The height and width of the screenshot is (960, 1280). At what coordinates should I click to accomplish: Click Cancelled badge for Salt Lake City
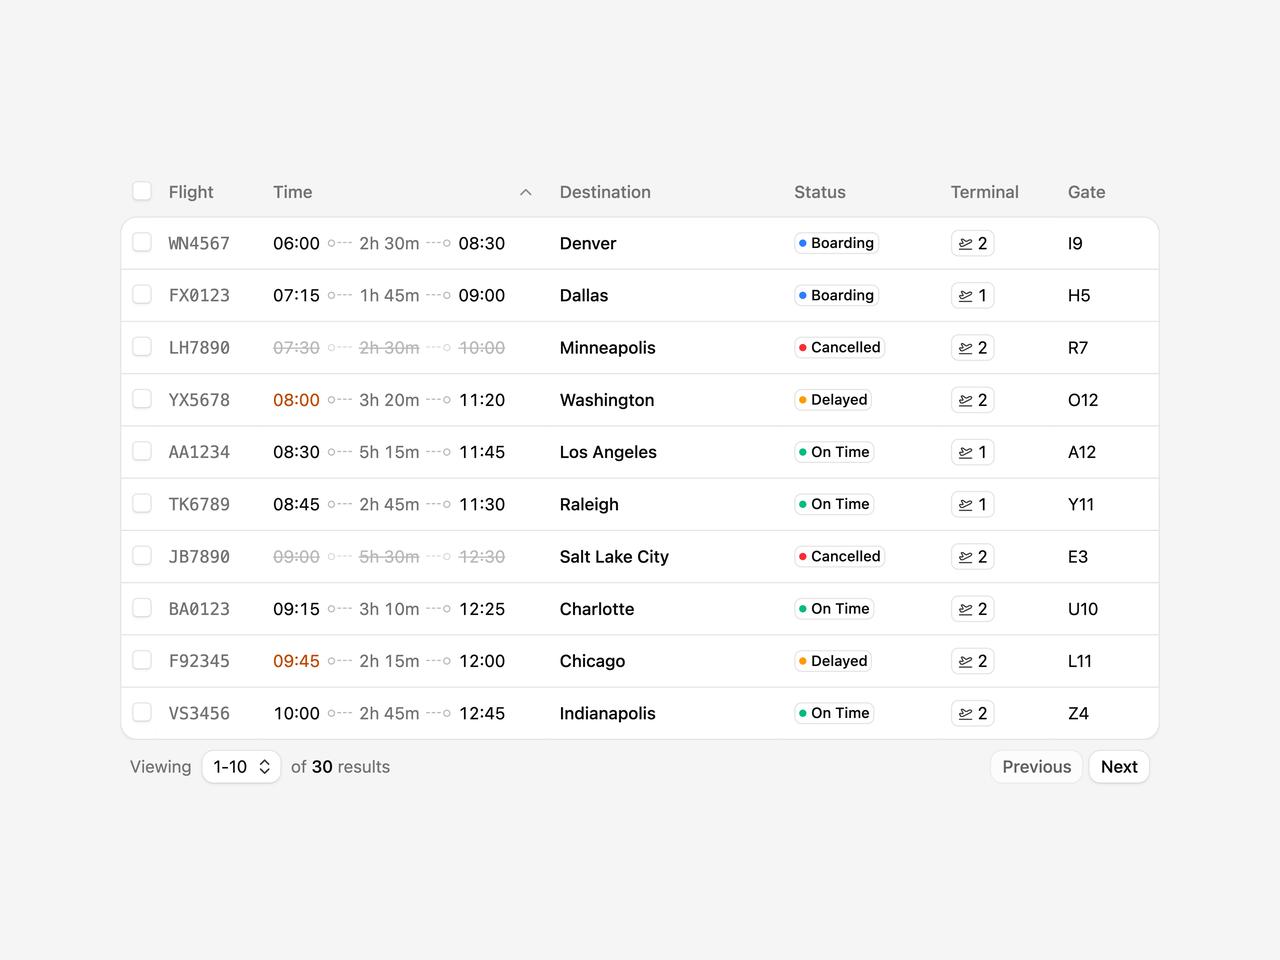[x=840, y=556]
